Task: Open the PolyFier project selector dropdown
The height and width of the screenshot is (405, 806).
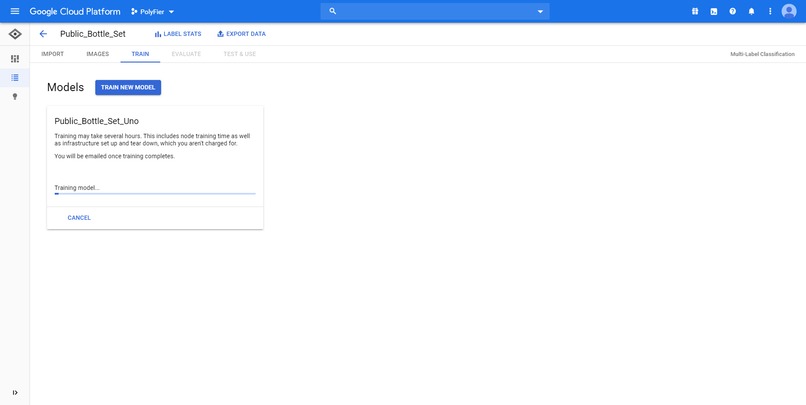Action: pyautogui.click(x=153, y=11)
